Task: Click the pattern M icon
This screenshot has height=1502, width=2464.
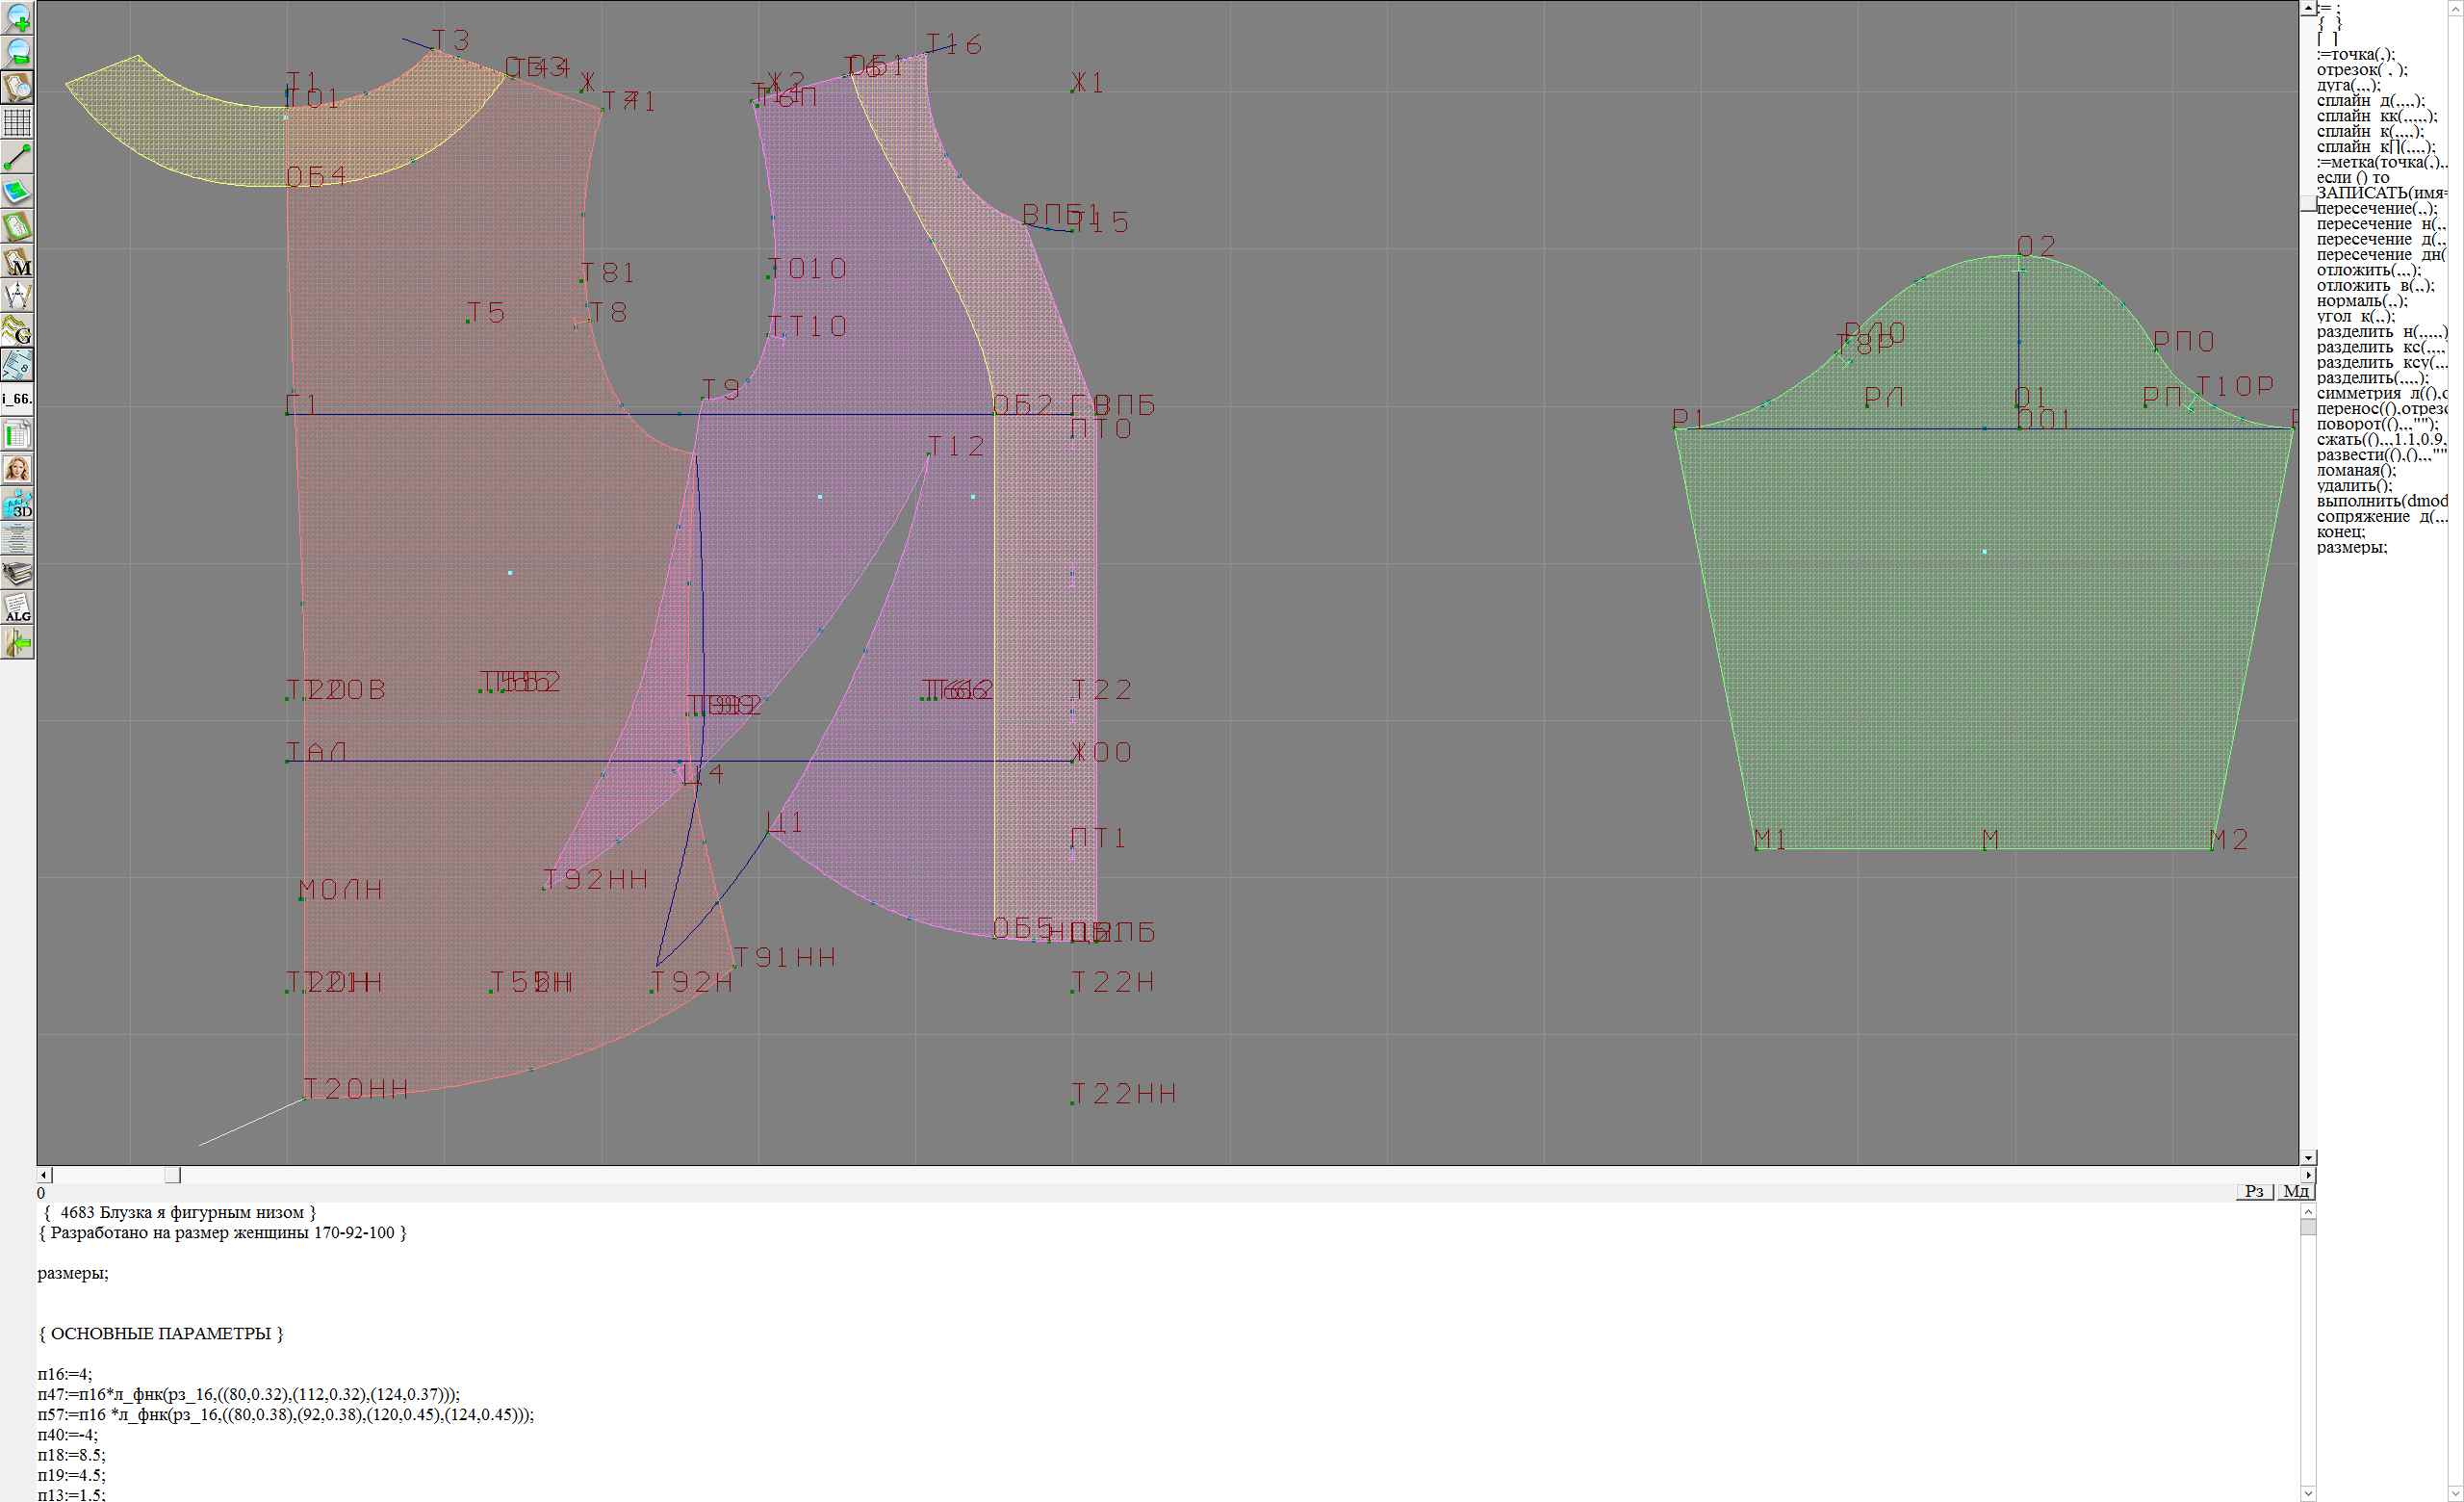Action: [x=18, y=261]
